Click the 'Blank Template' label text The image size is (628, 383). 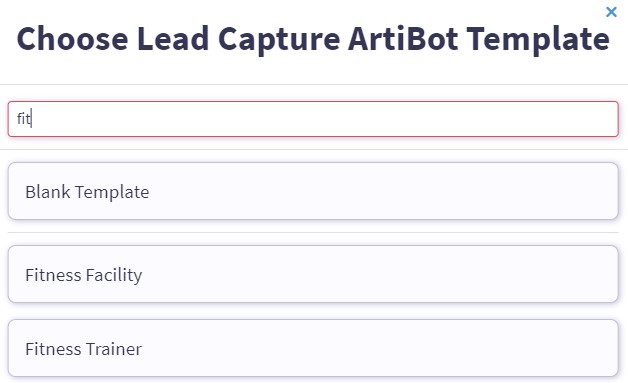click(87, 192)
